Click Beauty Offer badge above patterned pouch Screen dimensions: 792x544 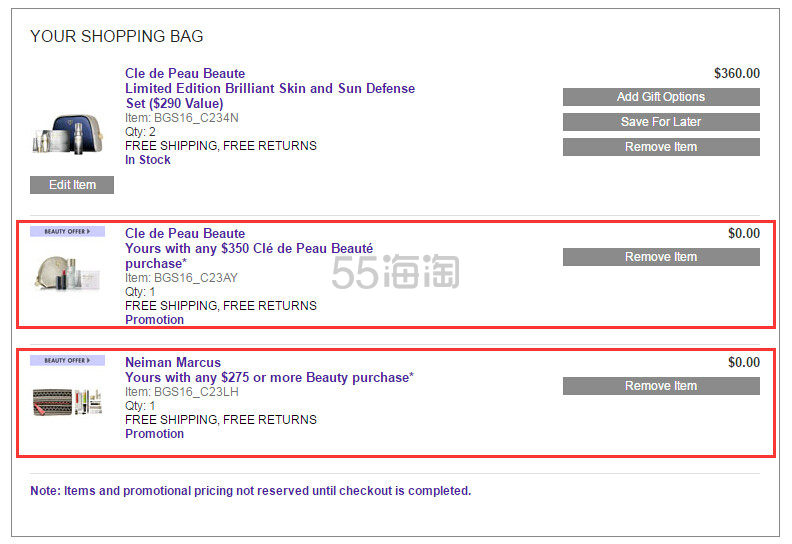[67, 360]
